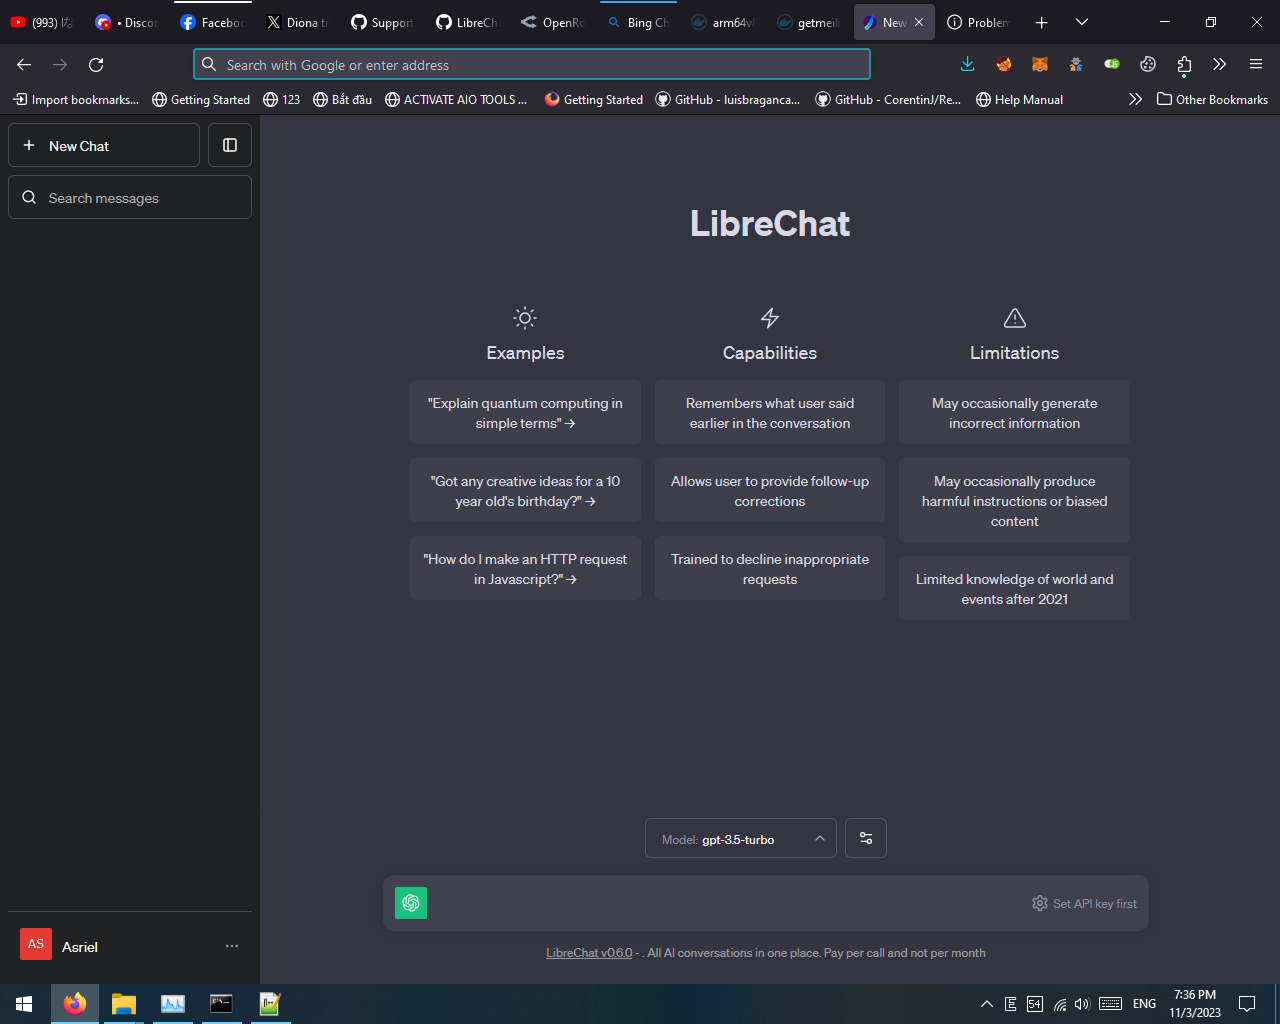Open the LibreChat v0.6.0 link
The image size is (1280, 1024).
pyautogui.click(x=588, y=952)
